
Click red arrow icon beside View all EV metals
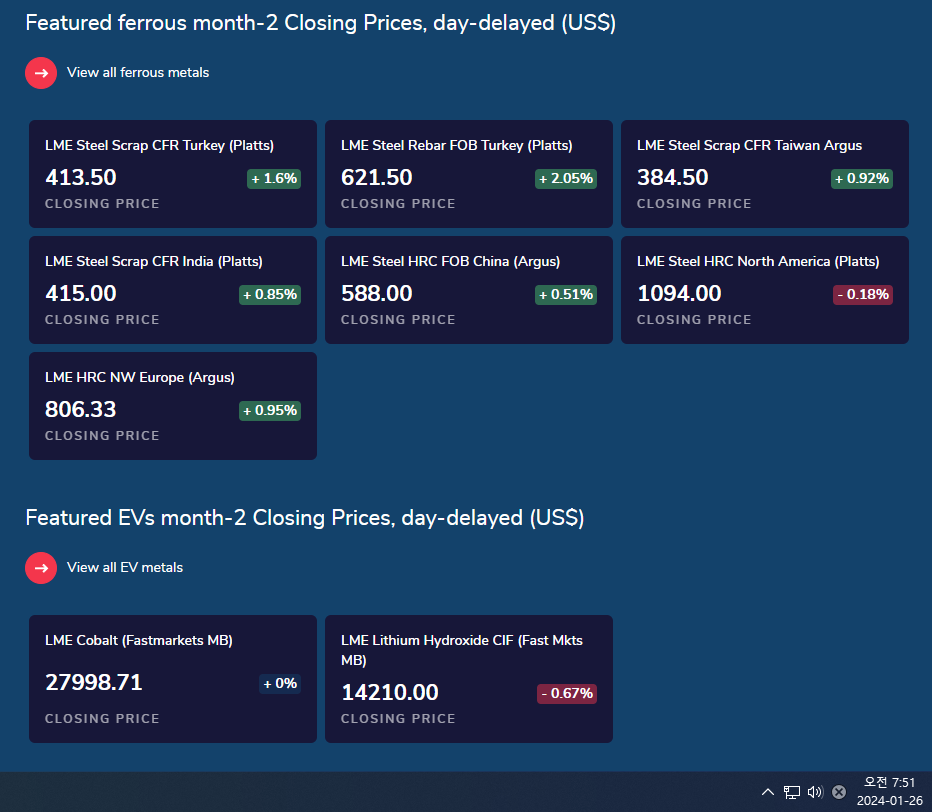point(41,568)
